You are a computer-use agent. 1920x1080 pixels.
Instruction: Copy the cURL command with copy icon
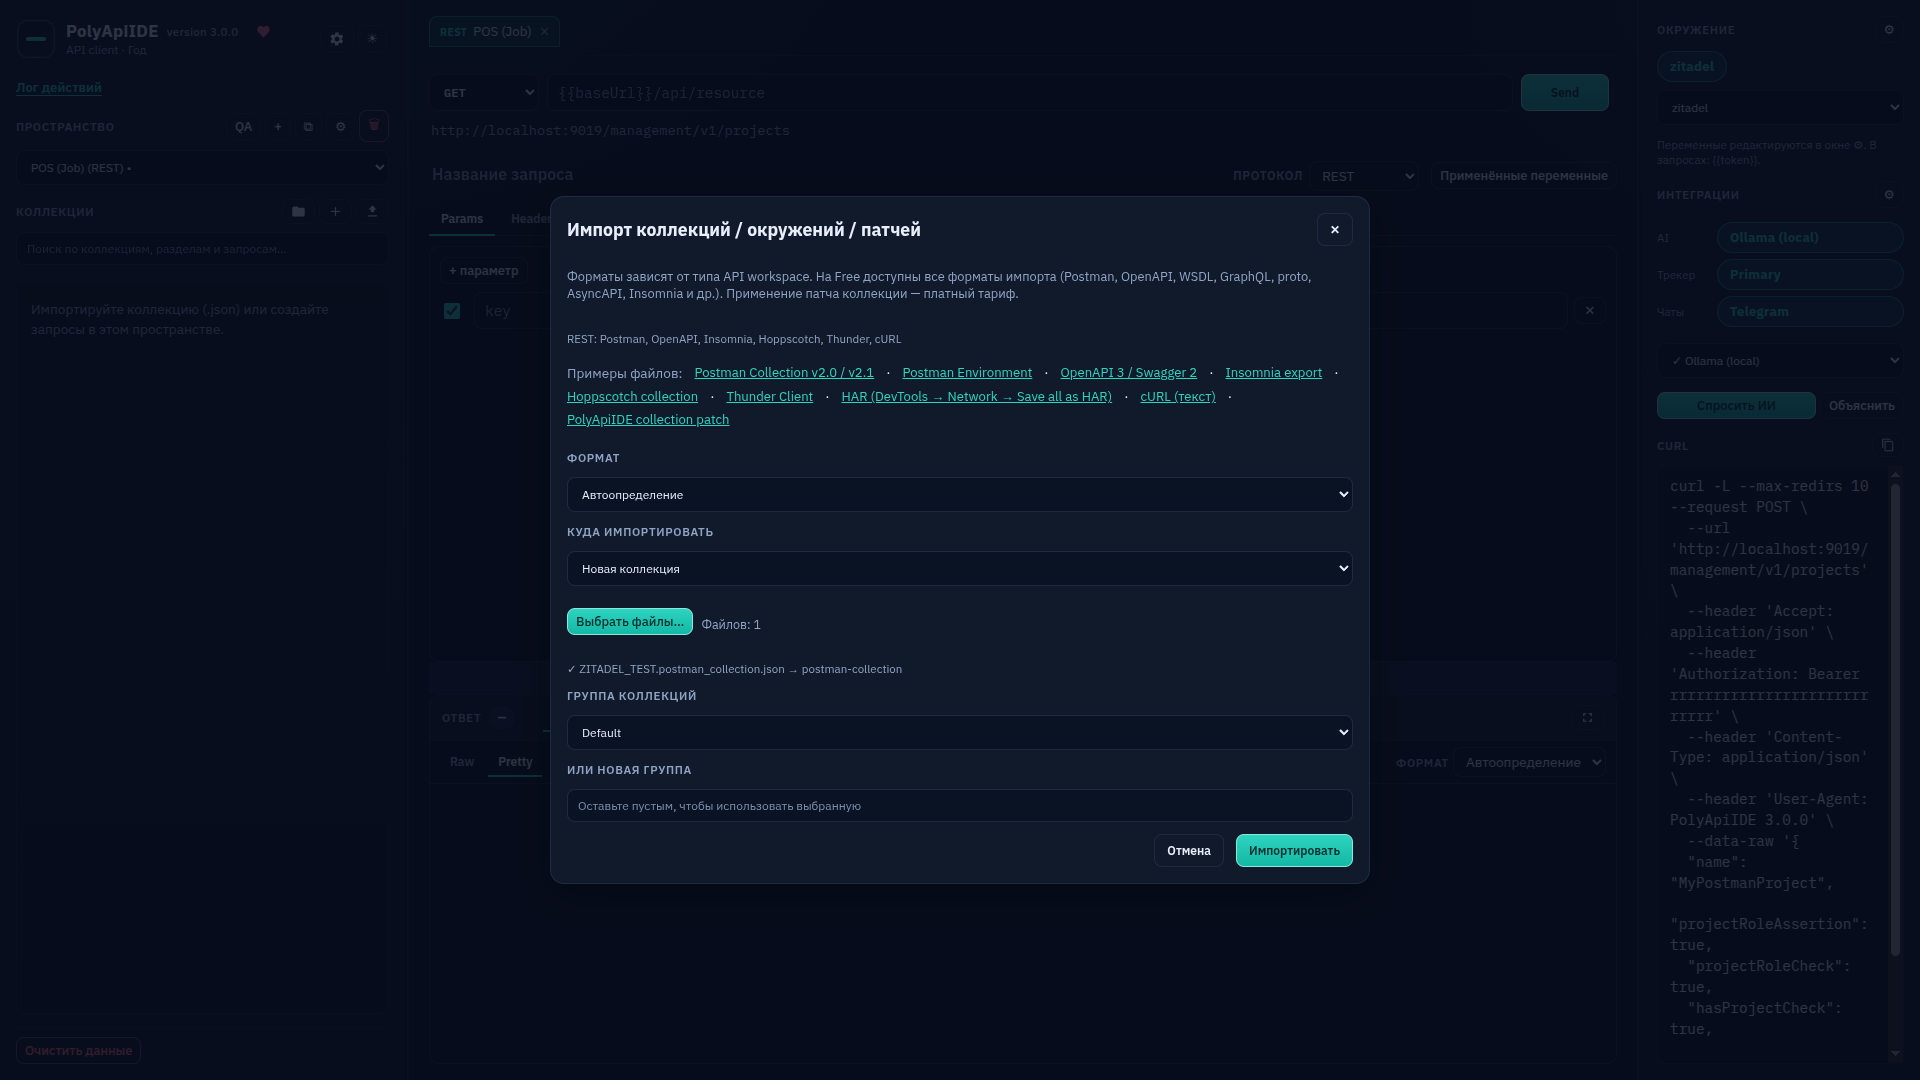point(1887,445)
